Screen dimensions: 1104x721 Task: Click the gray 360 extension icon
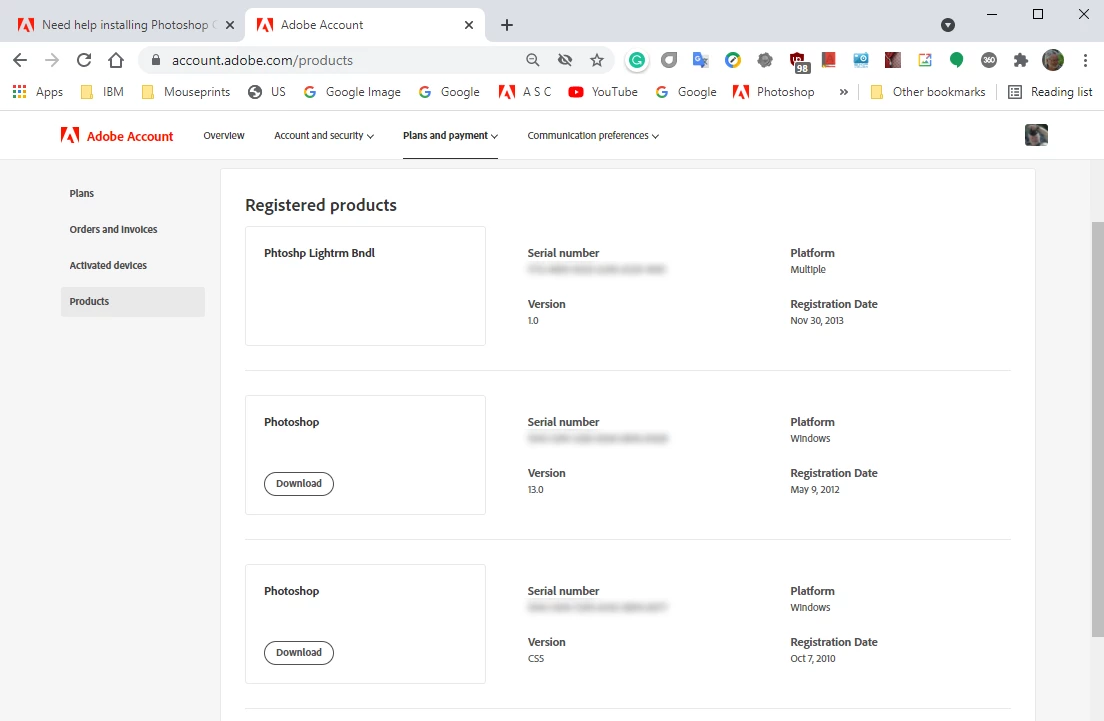989,61
